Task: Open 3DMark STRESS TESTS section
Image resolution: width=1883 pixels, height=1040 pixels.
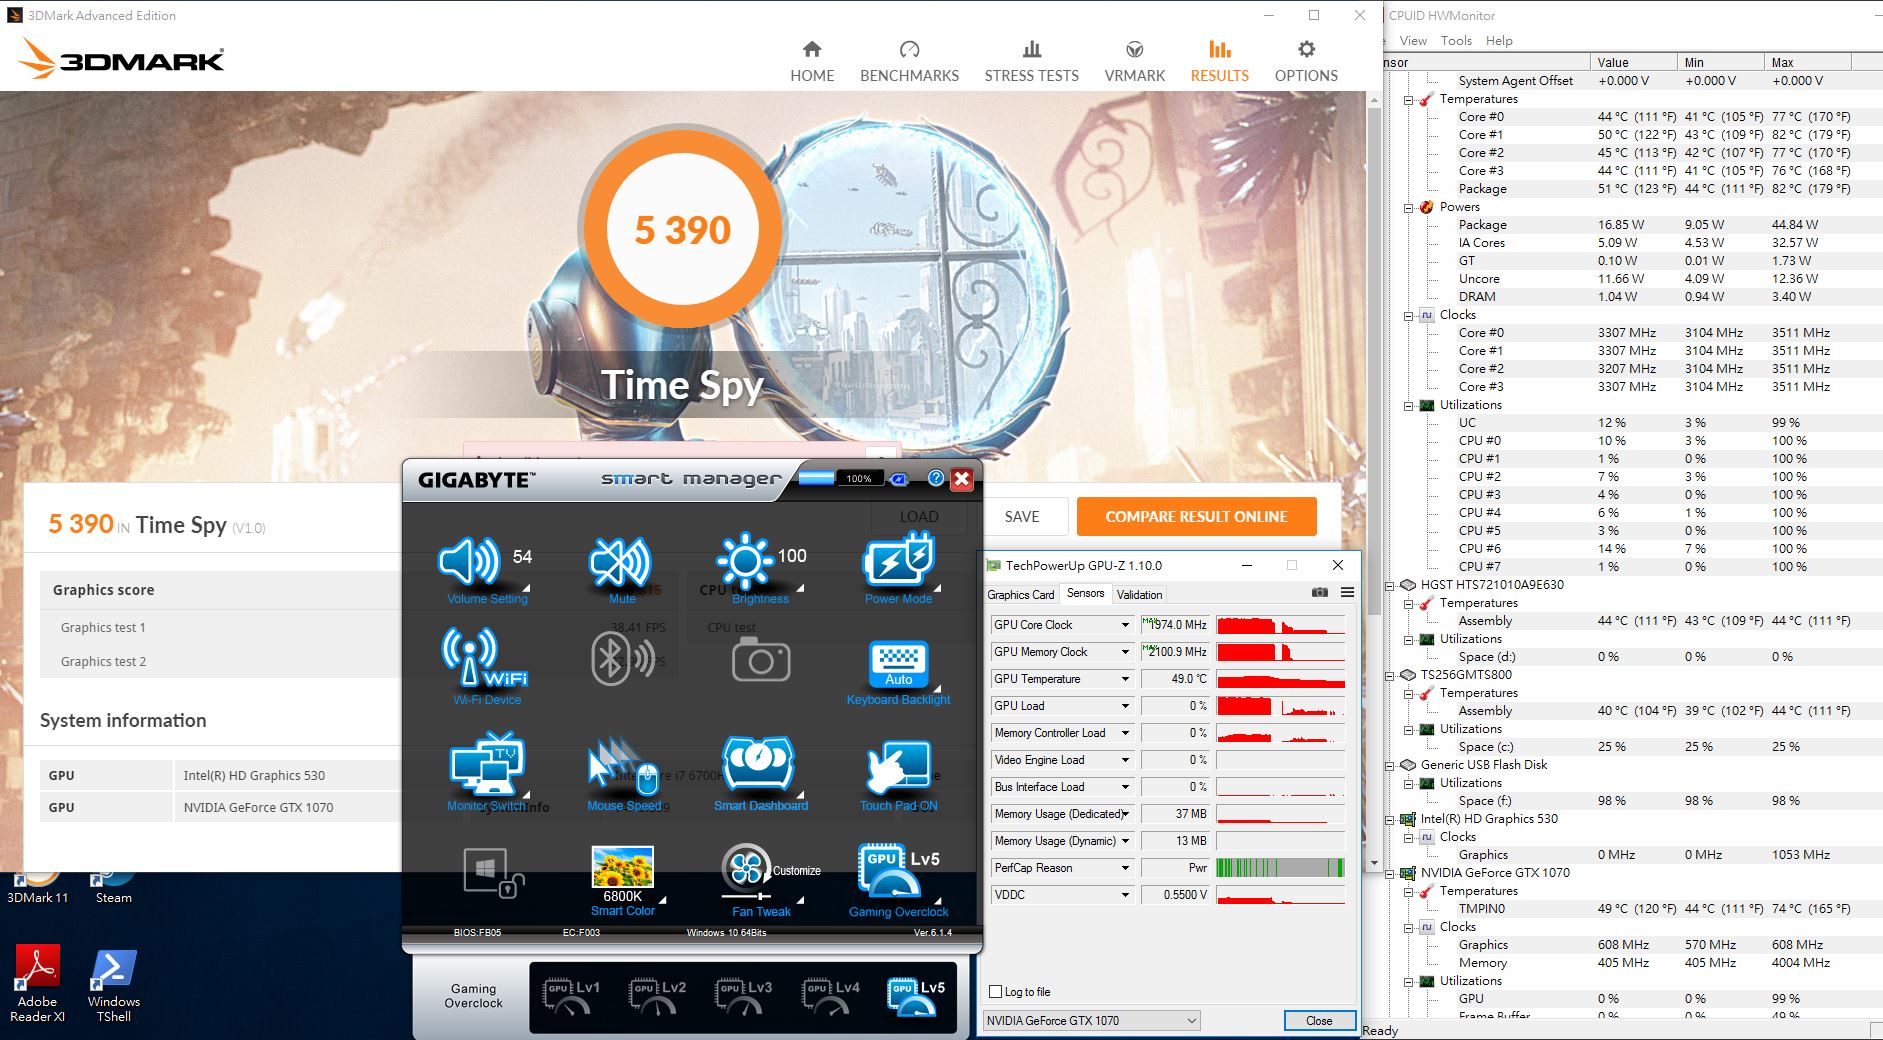Action: (x=1031, y=62)
